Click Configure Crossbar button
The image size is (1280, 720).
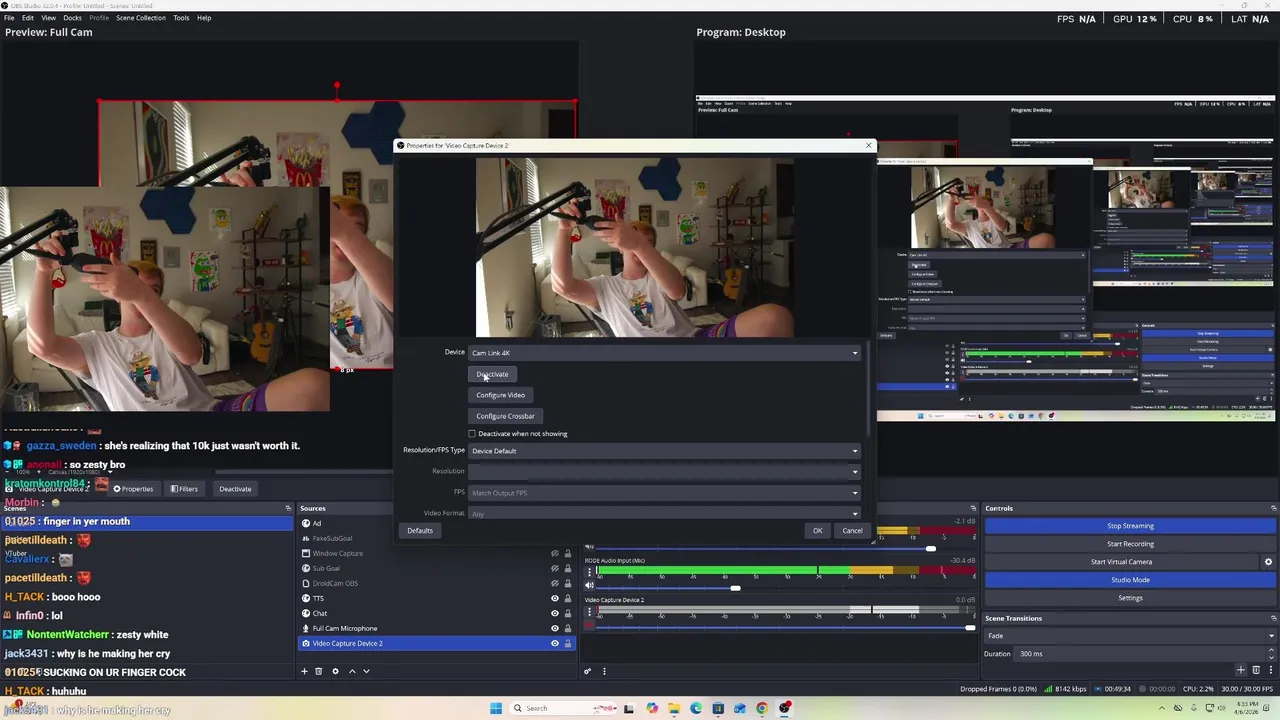pyautogui.click(x=505, y=416)
